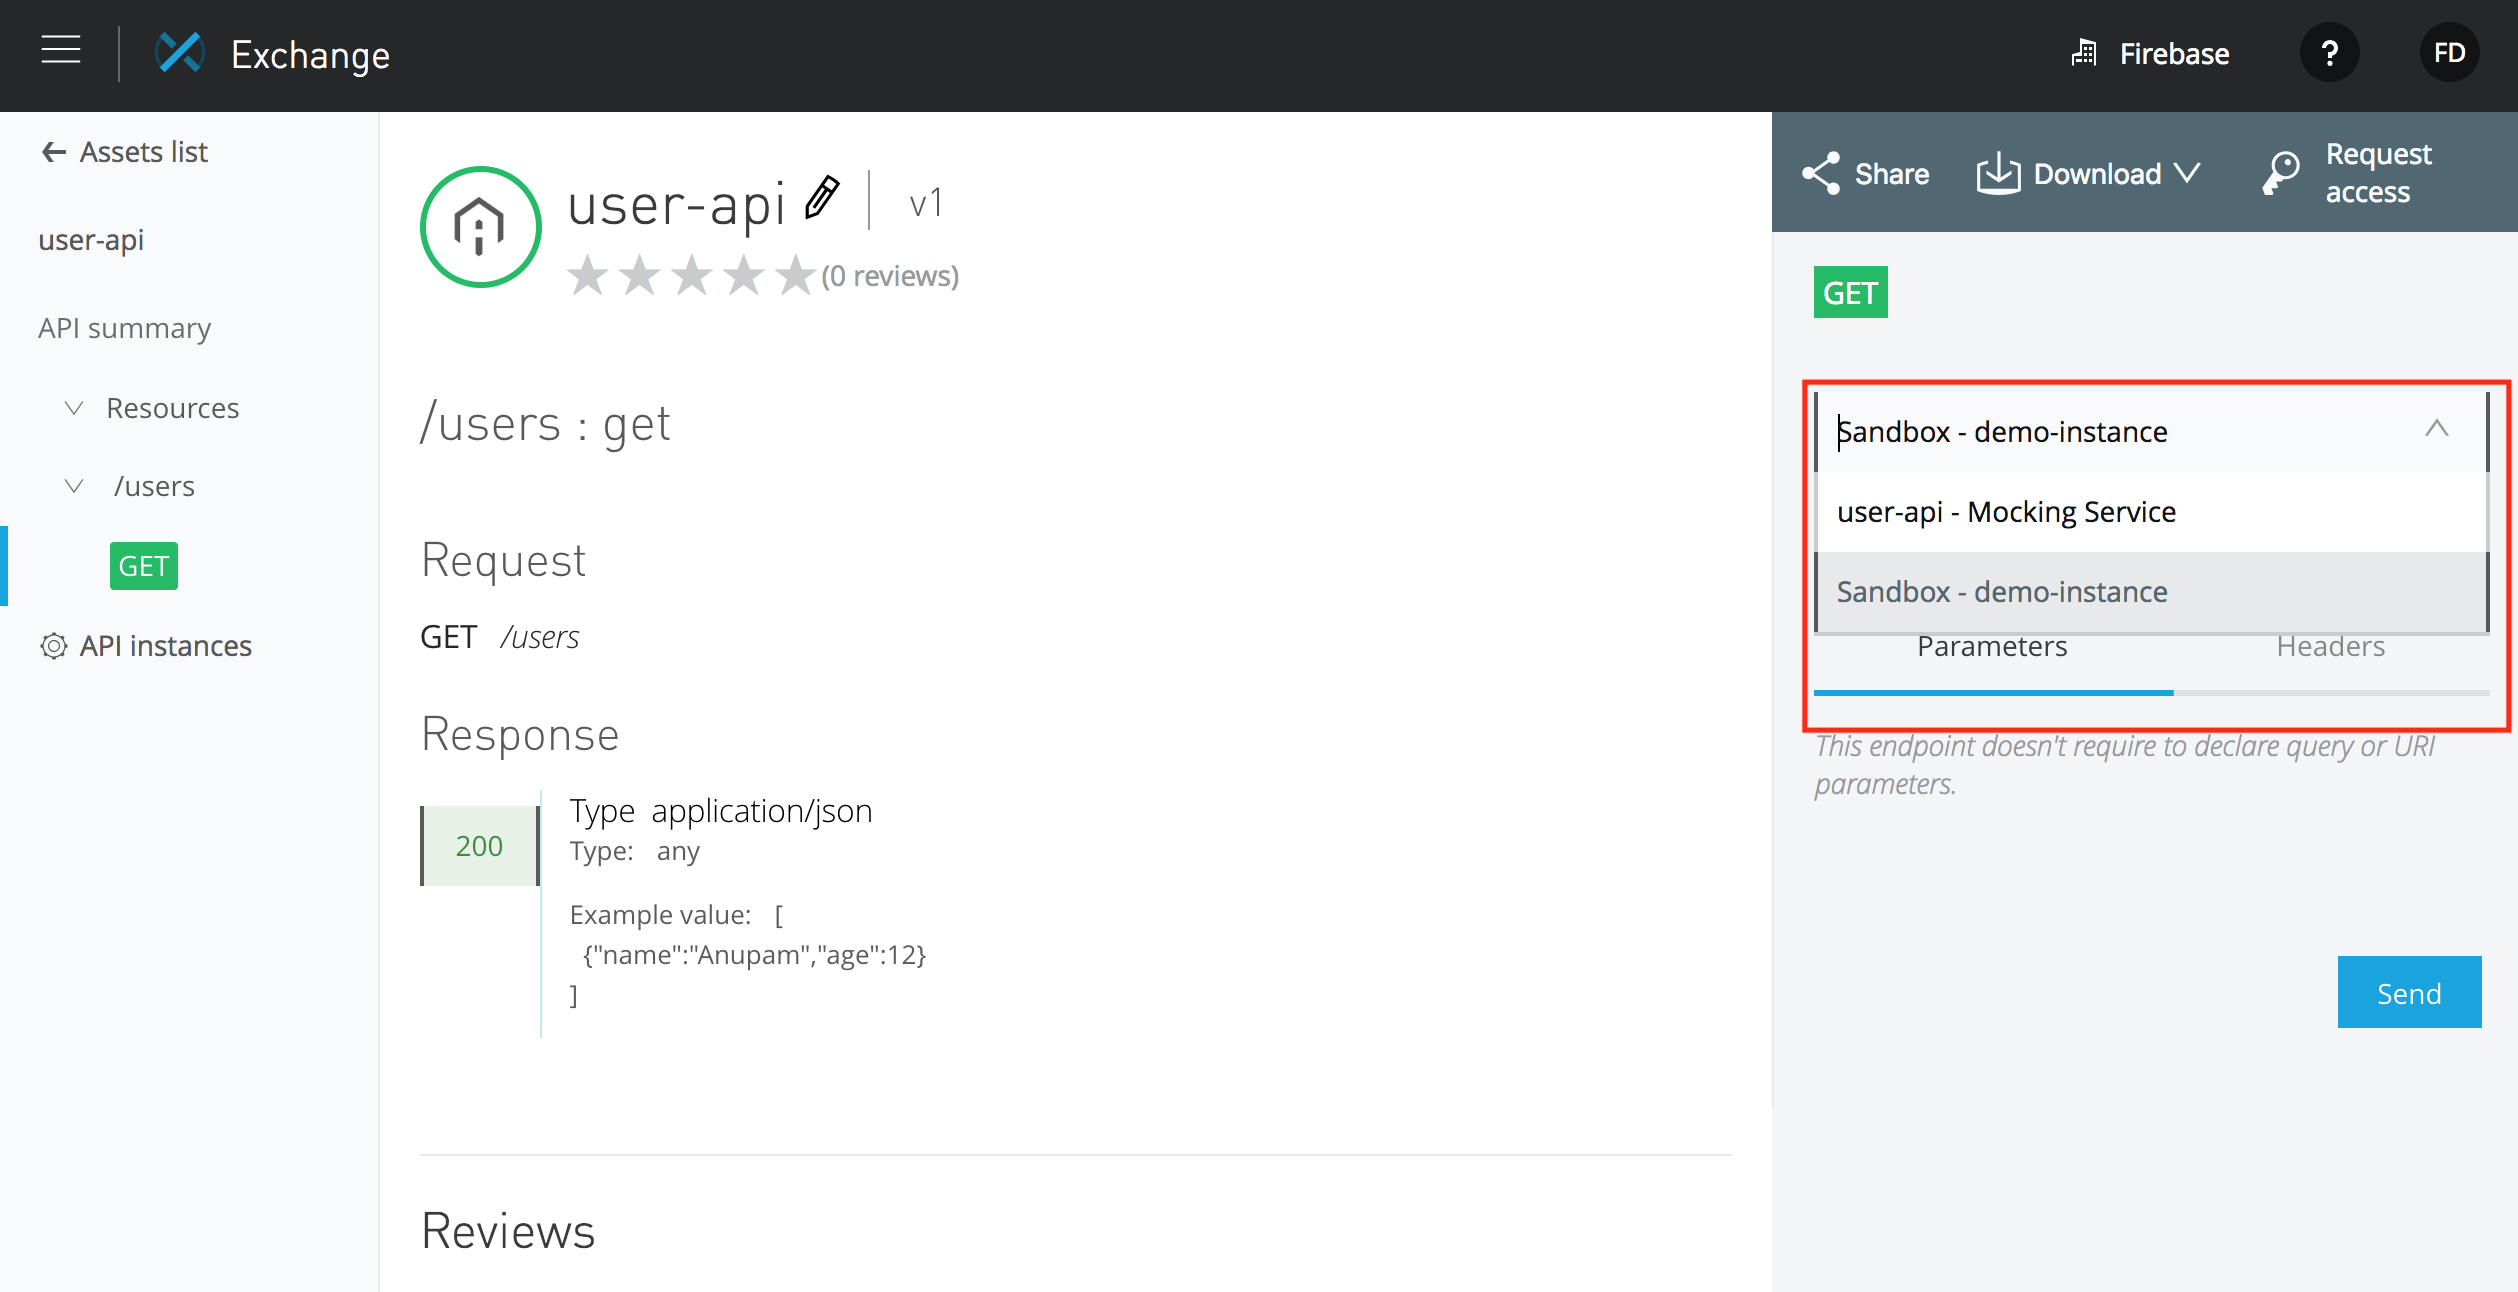Open the API summary link

point(124,328)
